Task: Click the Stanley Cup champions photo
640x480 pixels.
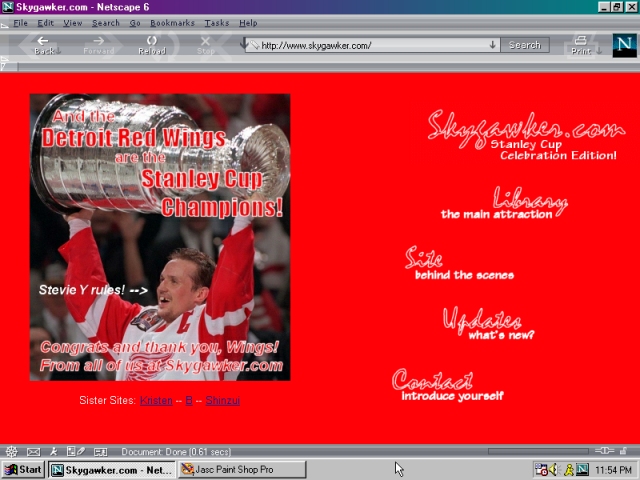Action: pos(160,237)
